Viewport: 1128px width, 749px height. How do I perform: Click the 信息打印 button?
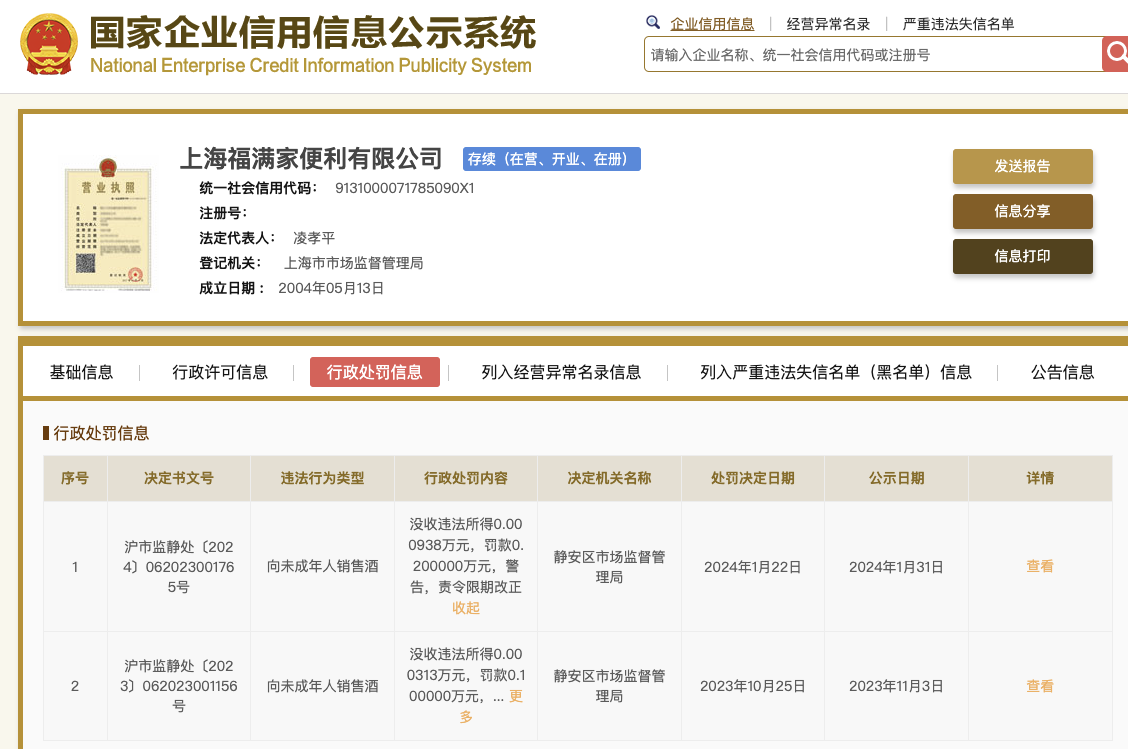point(1022,256)
